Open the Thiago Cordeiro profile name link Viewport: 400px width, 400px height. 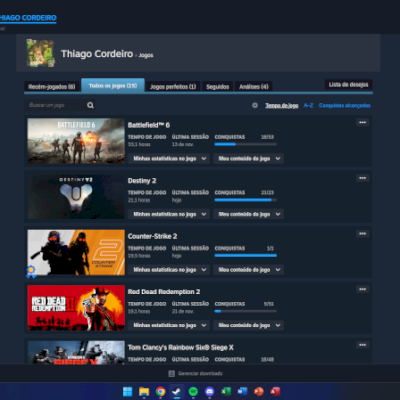(97, 54)
